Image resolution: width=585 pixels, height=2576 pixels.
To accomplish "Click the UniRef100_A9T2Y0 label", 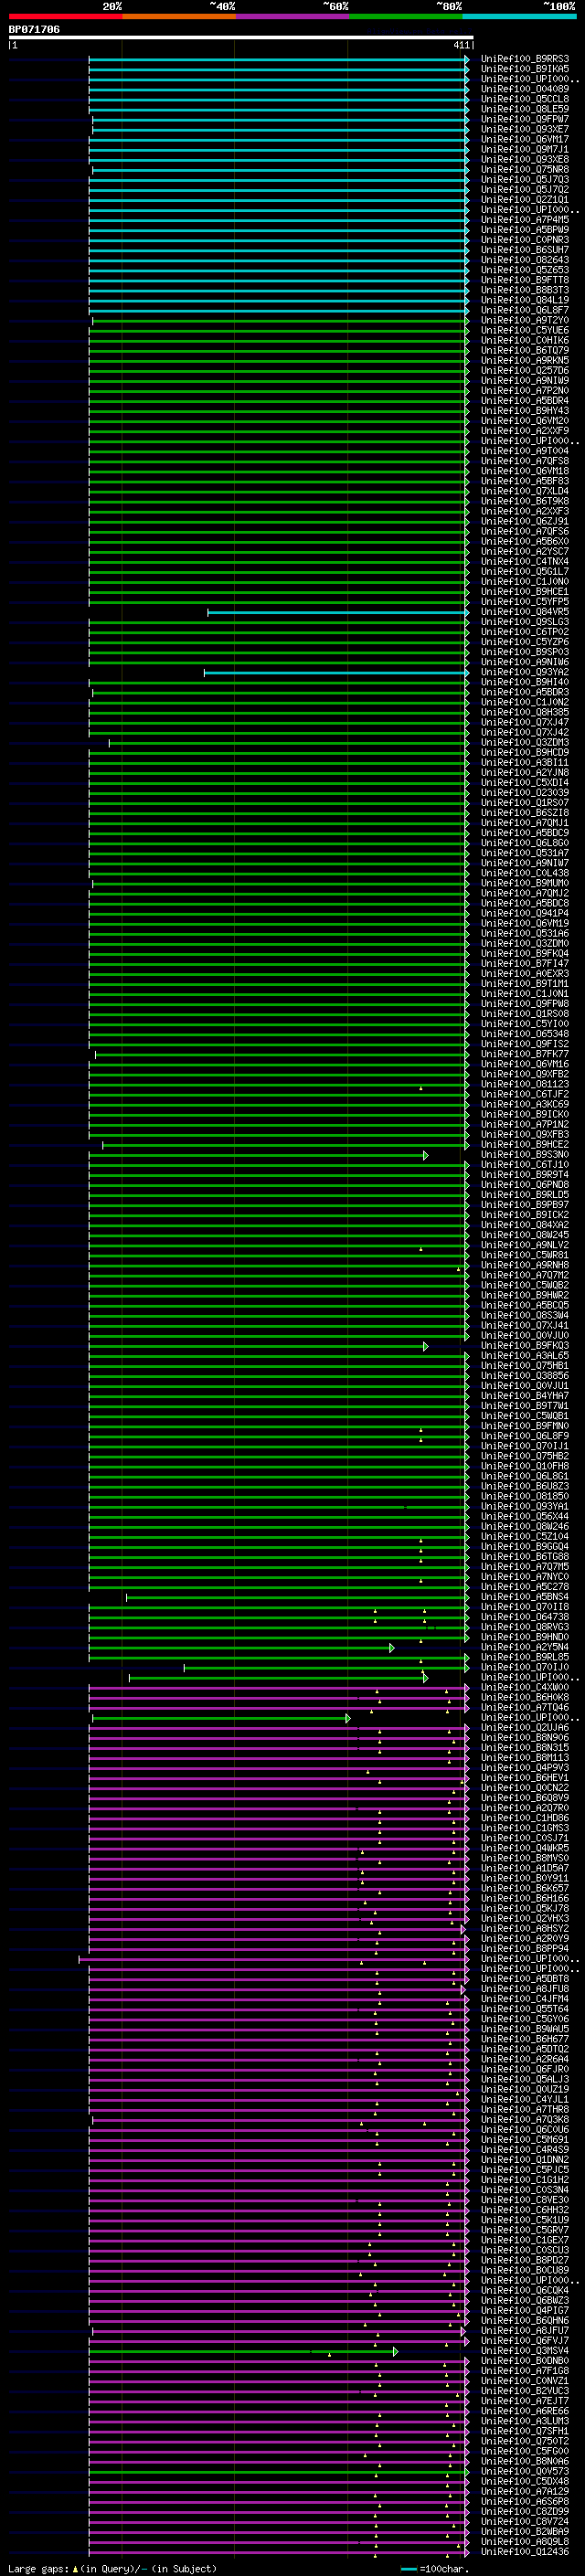I will [525, 320].
